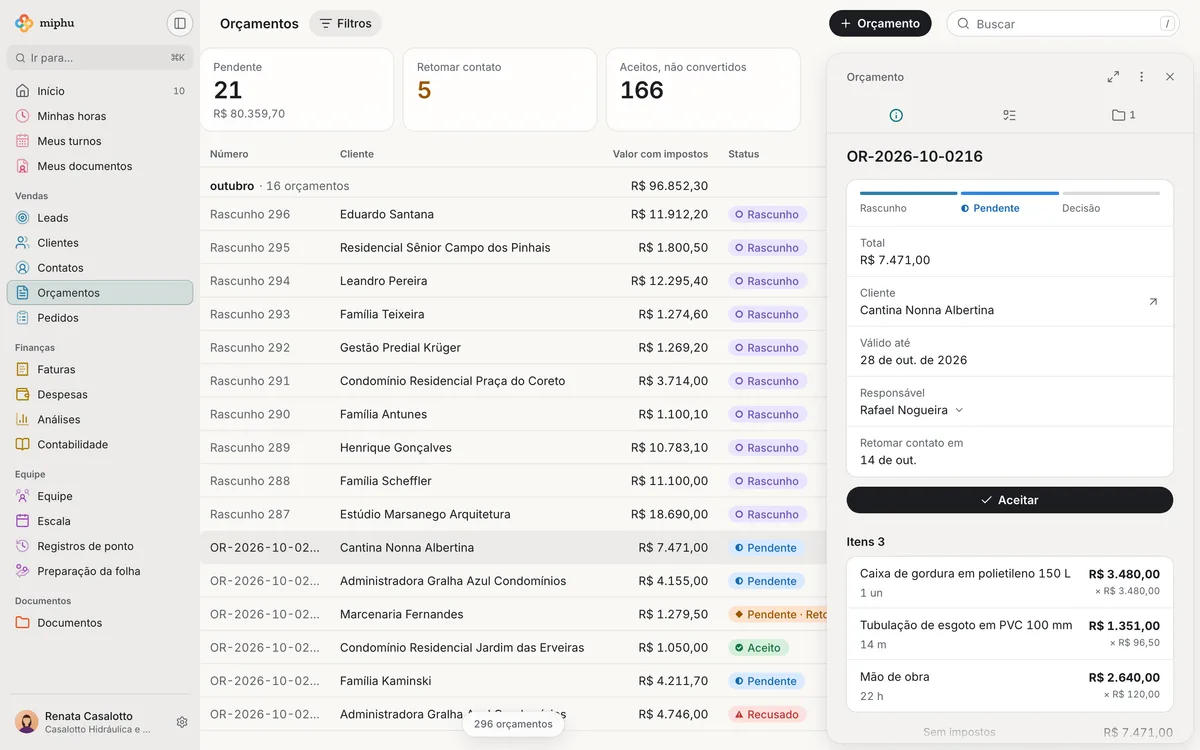Open the Filtros filter button
The height and width of the screenshot is (750, 1200).
pos(345,23)
